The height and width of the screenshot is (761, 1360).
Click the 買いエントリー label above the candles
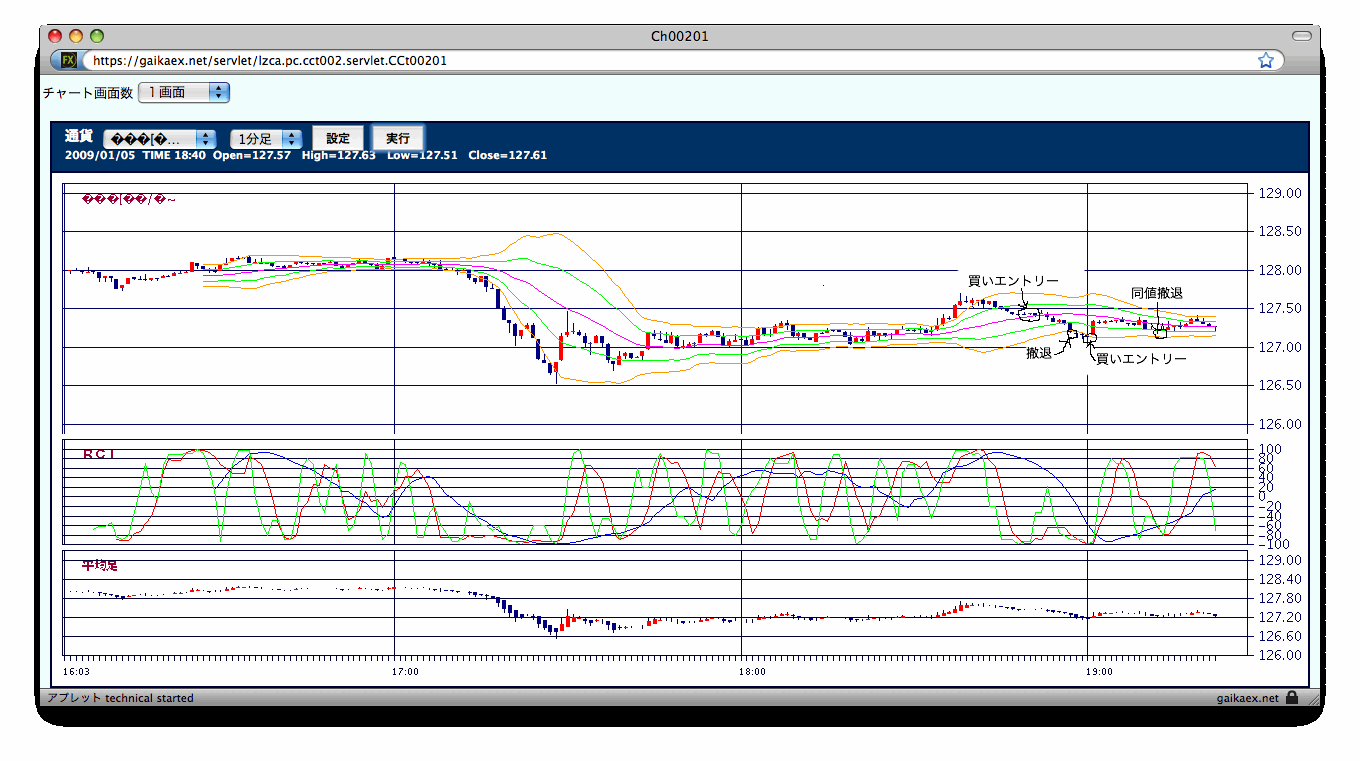click(x=1013, y=281)
